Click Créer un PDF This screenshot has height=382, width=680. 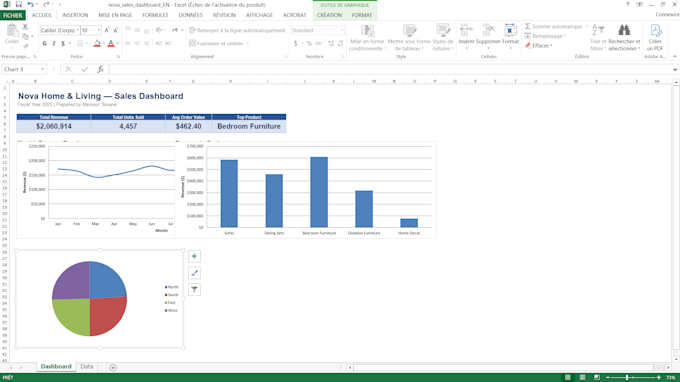click(655, 37)
